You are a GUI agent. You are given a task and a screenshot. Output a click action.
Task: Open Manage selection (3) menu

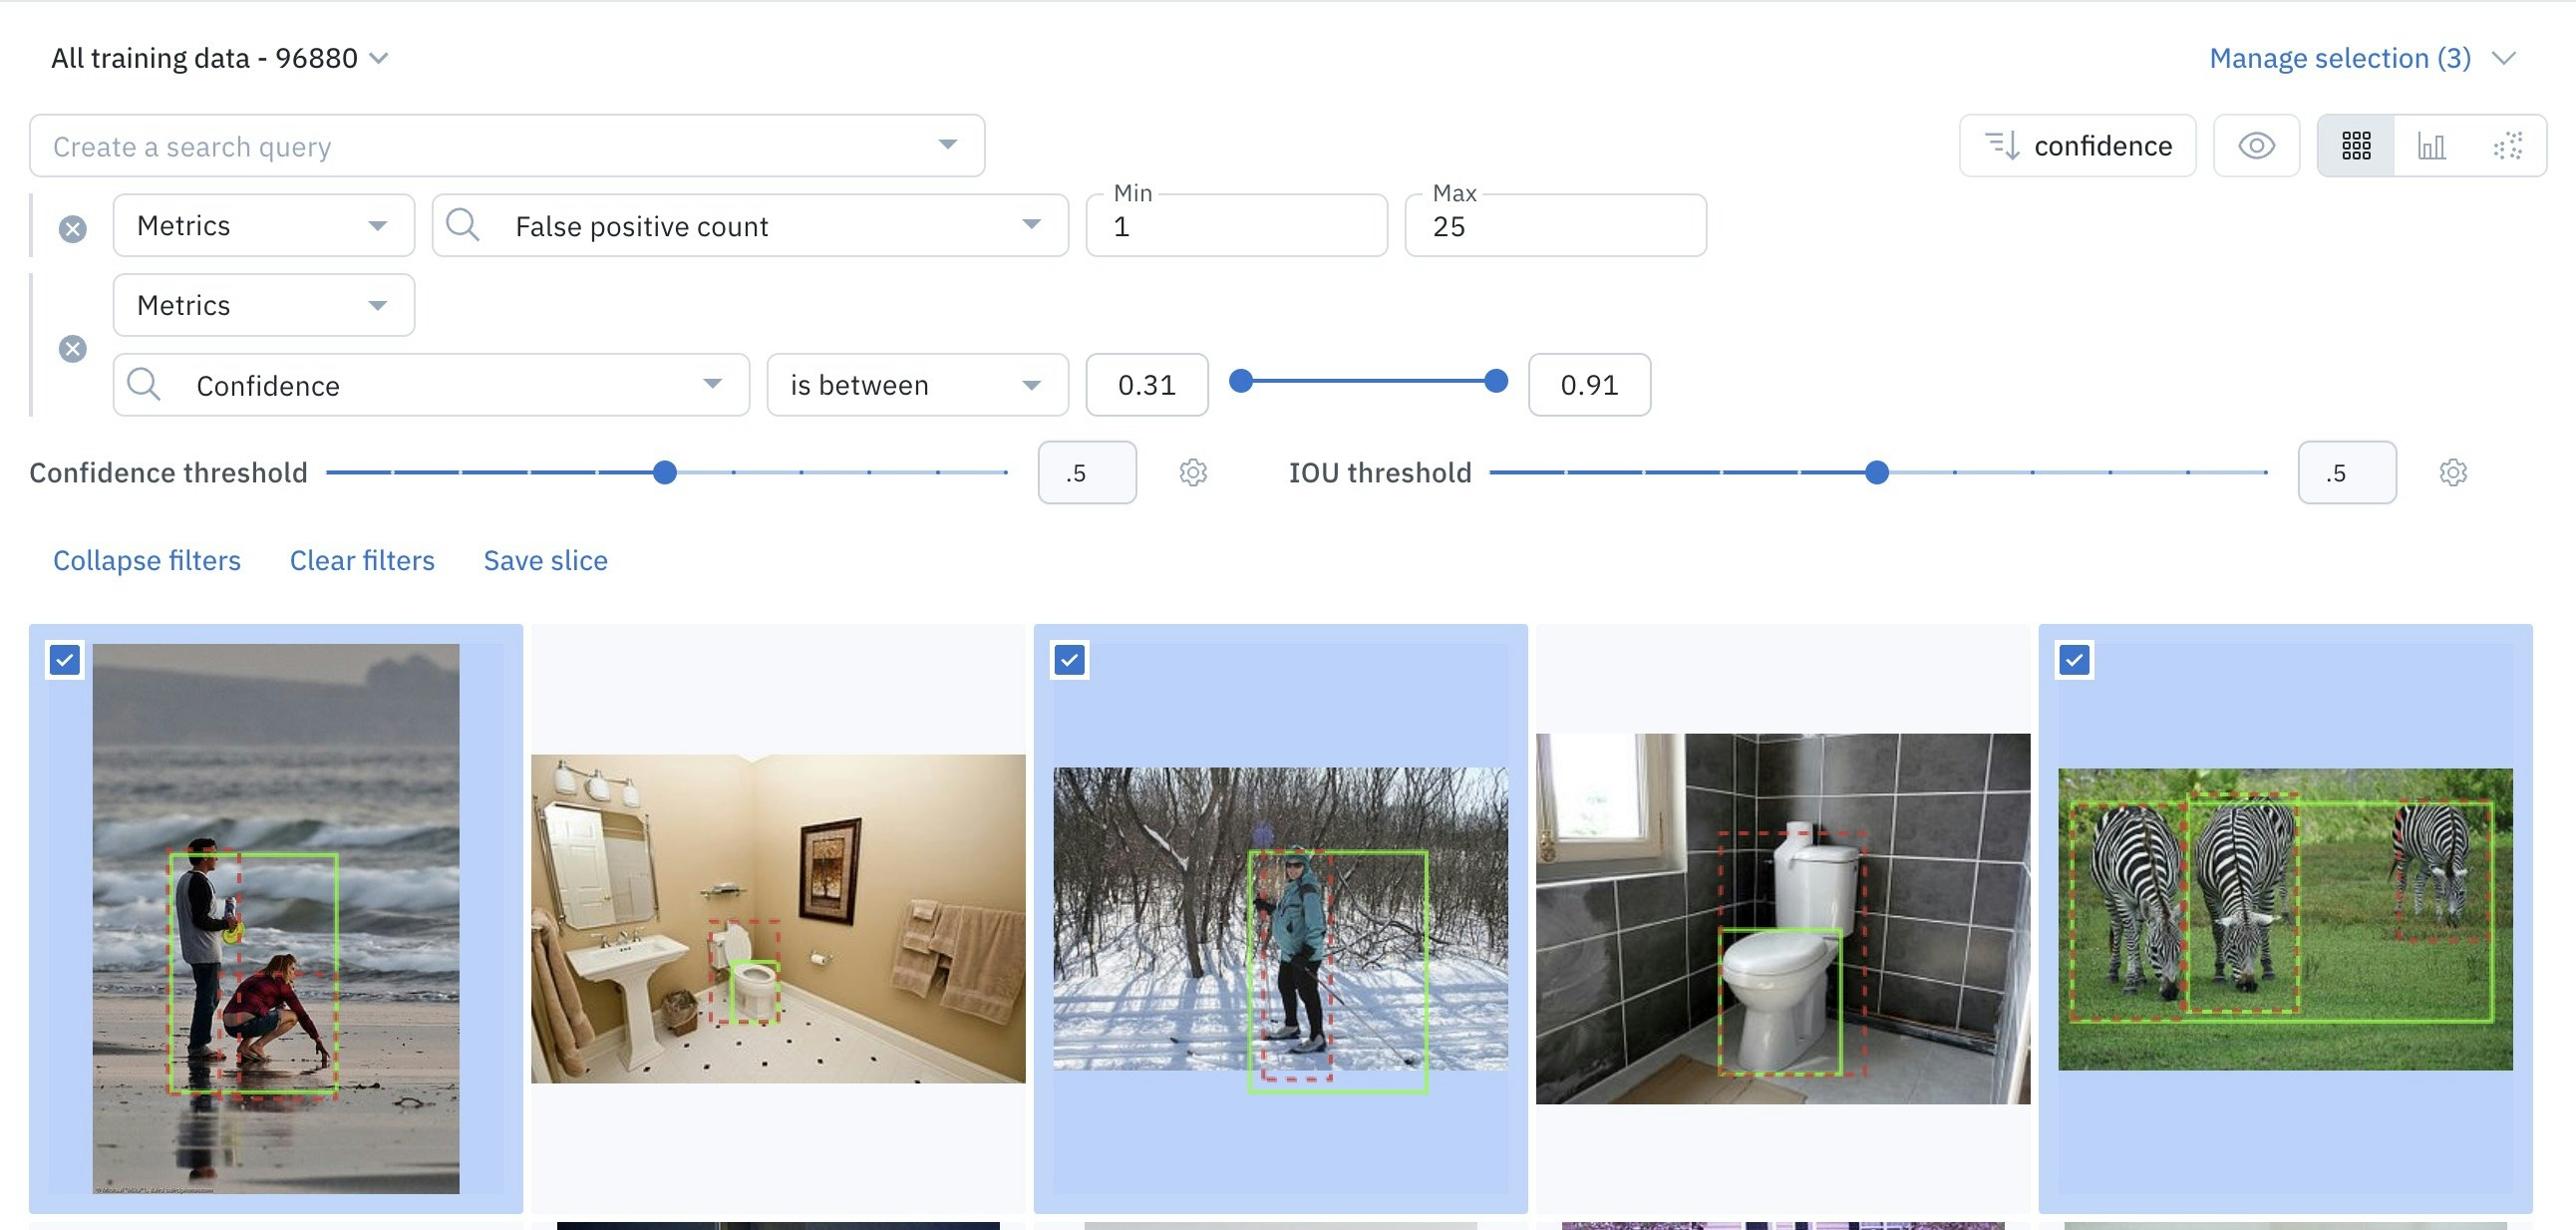click(2361, 58)
